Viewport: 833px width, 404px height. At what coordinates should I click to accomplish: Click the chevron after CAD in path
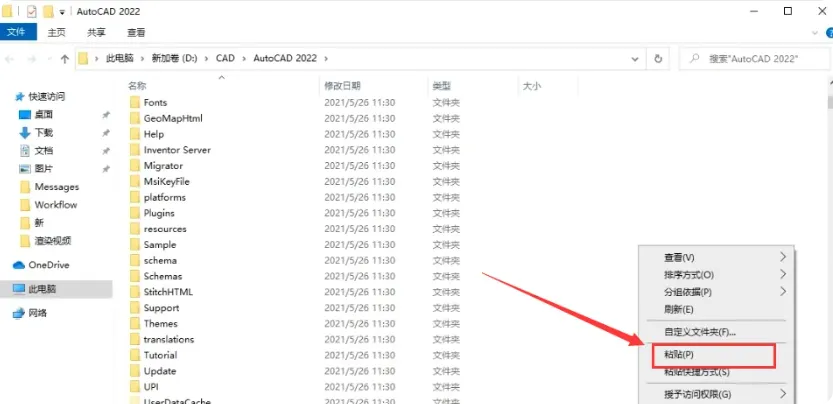point(244,58)
